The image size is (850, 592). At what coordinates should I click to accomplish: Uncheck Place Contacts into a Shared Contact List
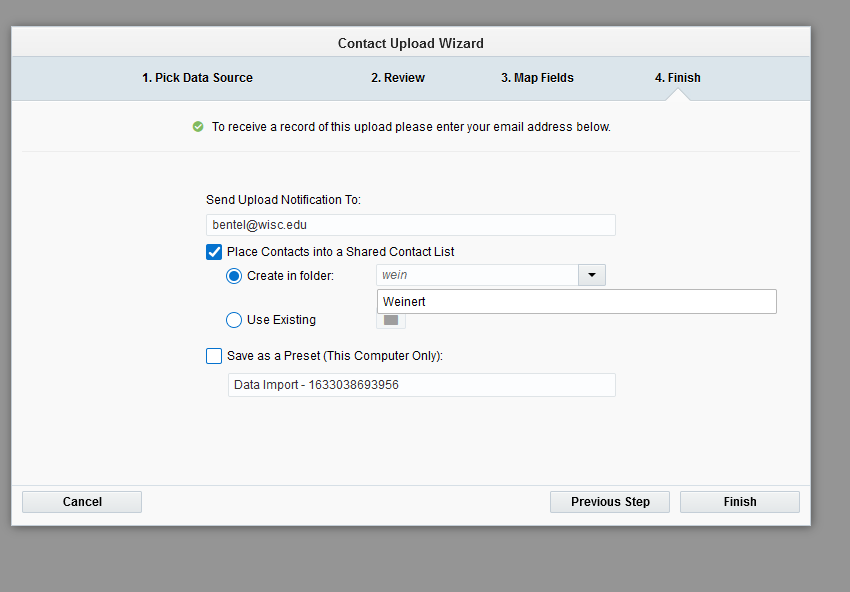tap(214, 252)
